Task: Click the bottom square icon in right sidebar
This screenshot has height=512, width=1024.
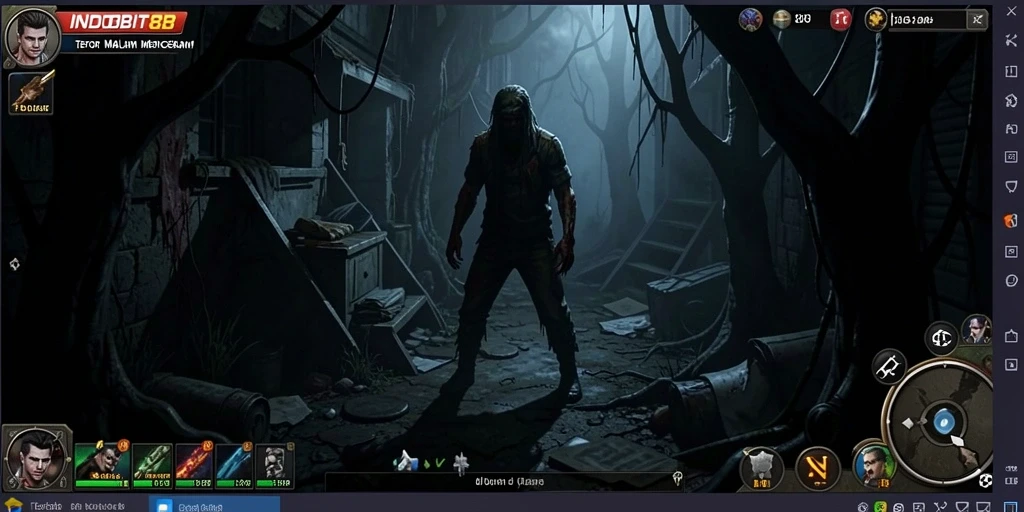Action: (x=1010, y=364)
